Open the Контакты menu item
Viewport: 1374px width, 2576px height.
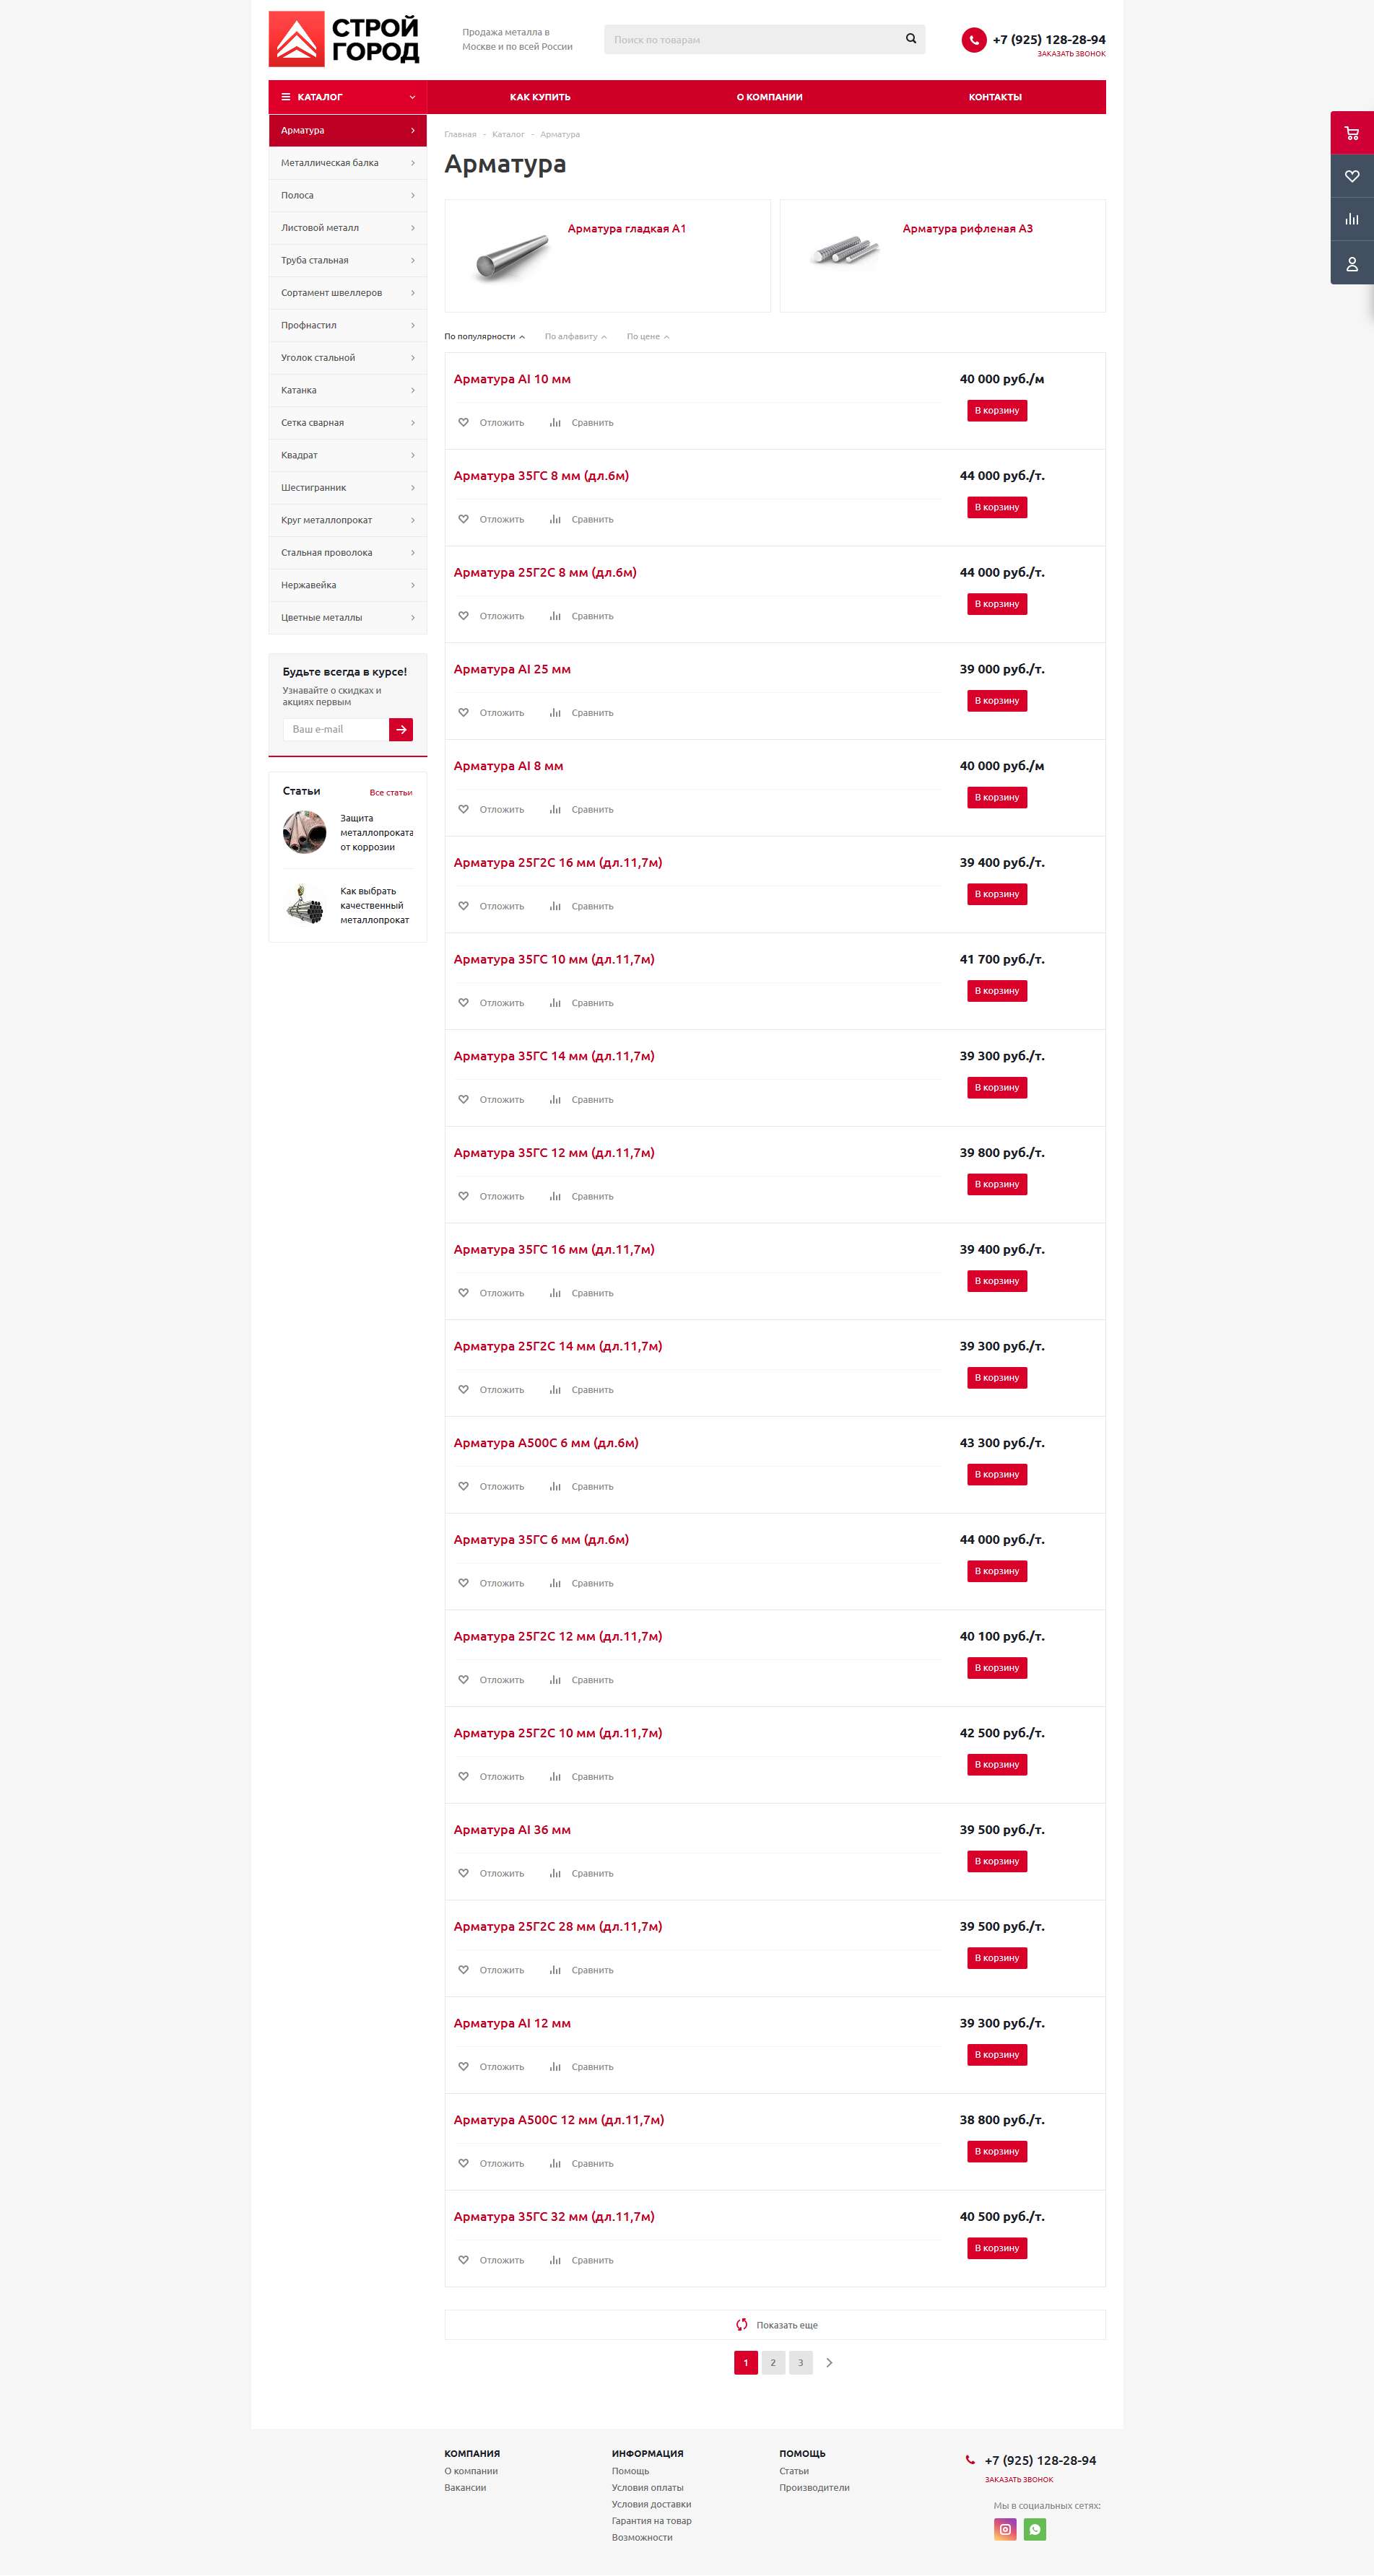click(995, 97)
